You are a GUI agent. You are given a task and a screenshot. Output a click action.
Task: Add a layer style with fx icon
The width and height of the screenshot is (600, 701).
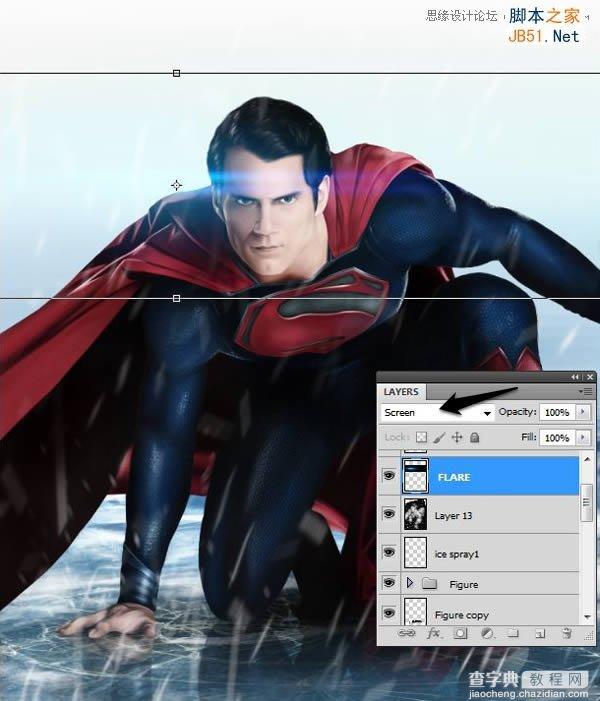coord(434,633)
